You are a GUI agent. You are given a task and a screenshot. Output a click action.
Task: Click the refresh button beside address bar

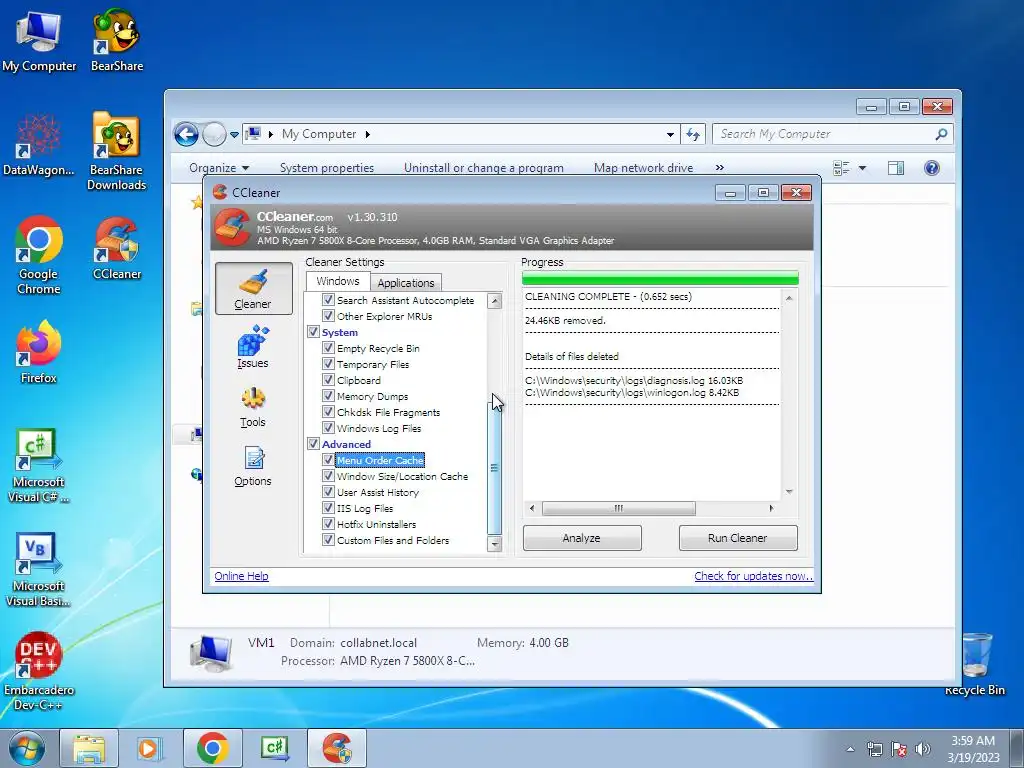pyautogui.click(x=693, y=135)
